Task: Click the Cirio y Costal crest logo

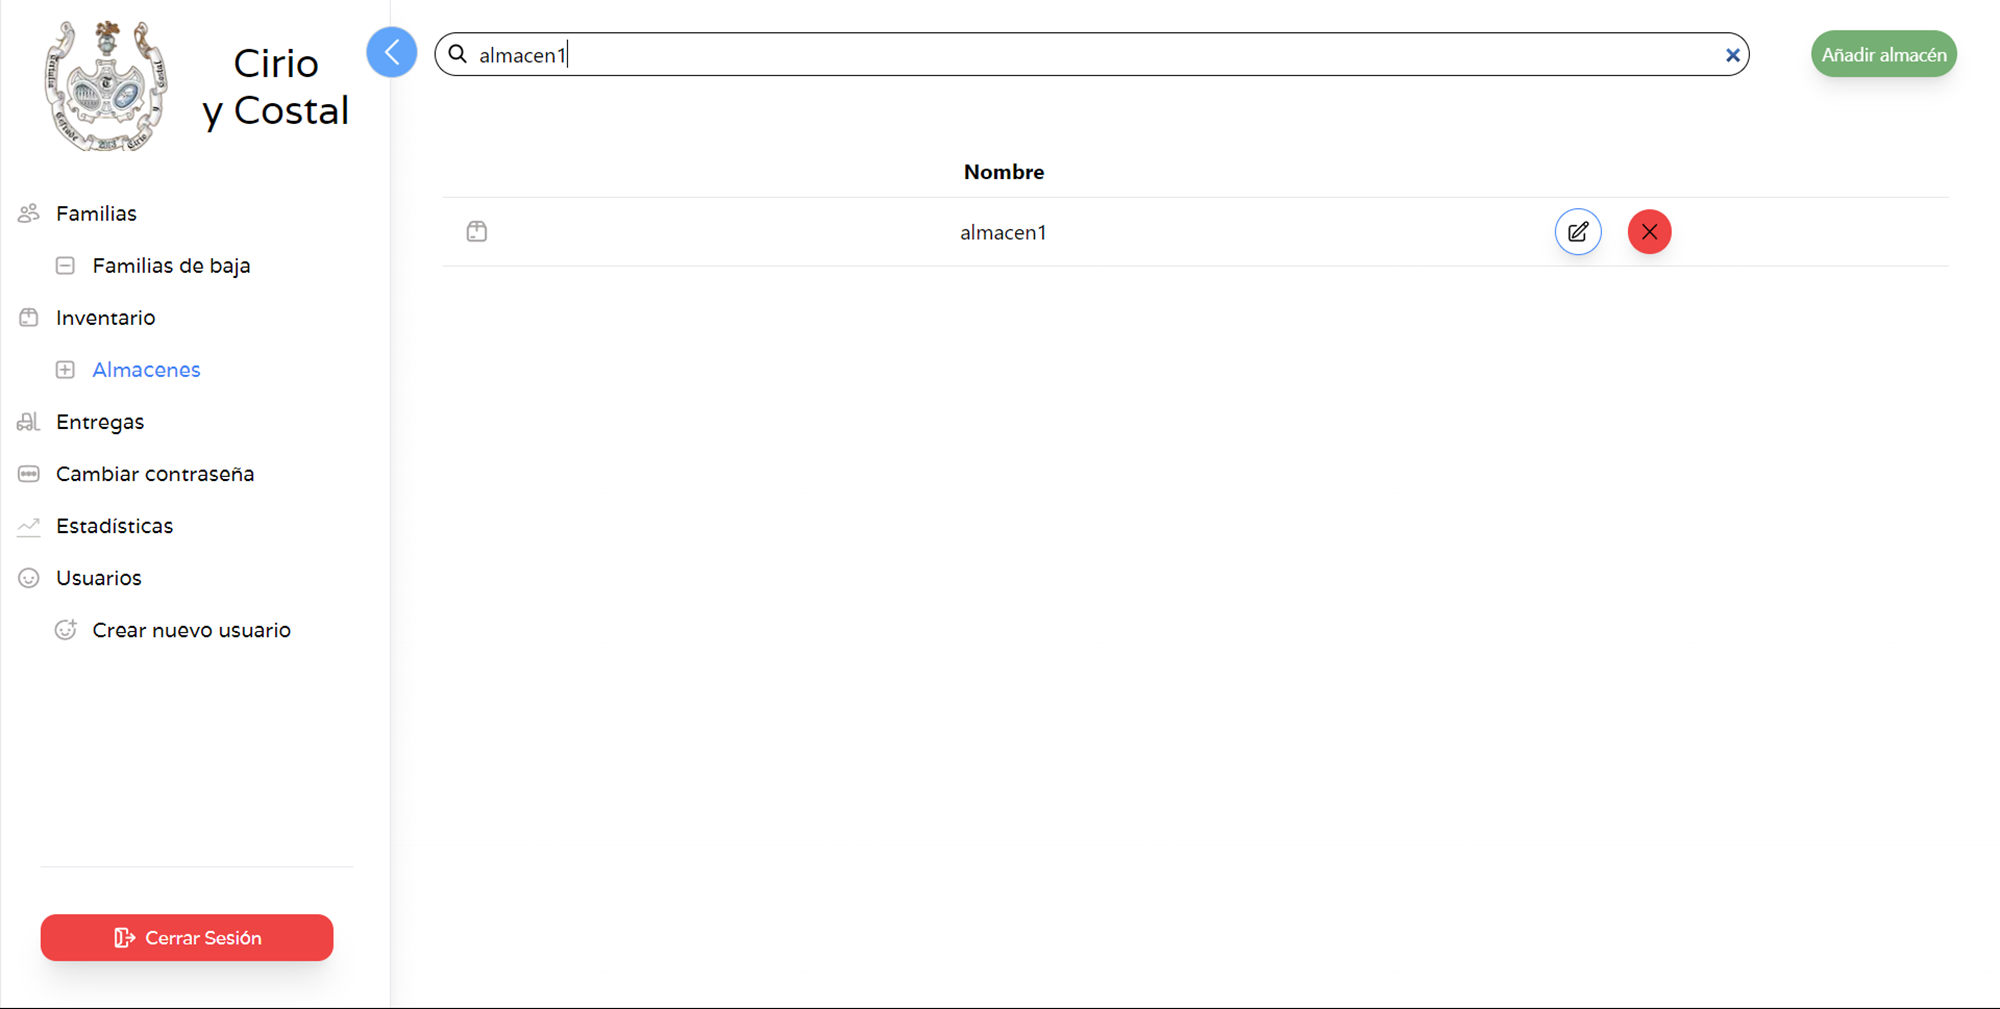Action: pyautogui.click(x=106, y=87)
